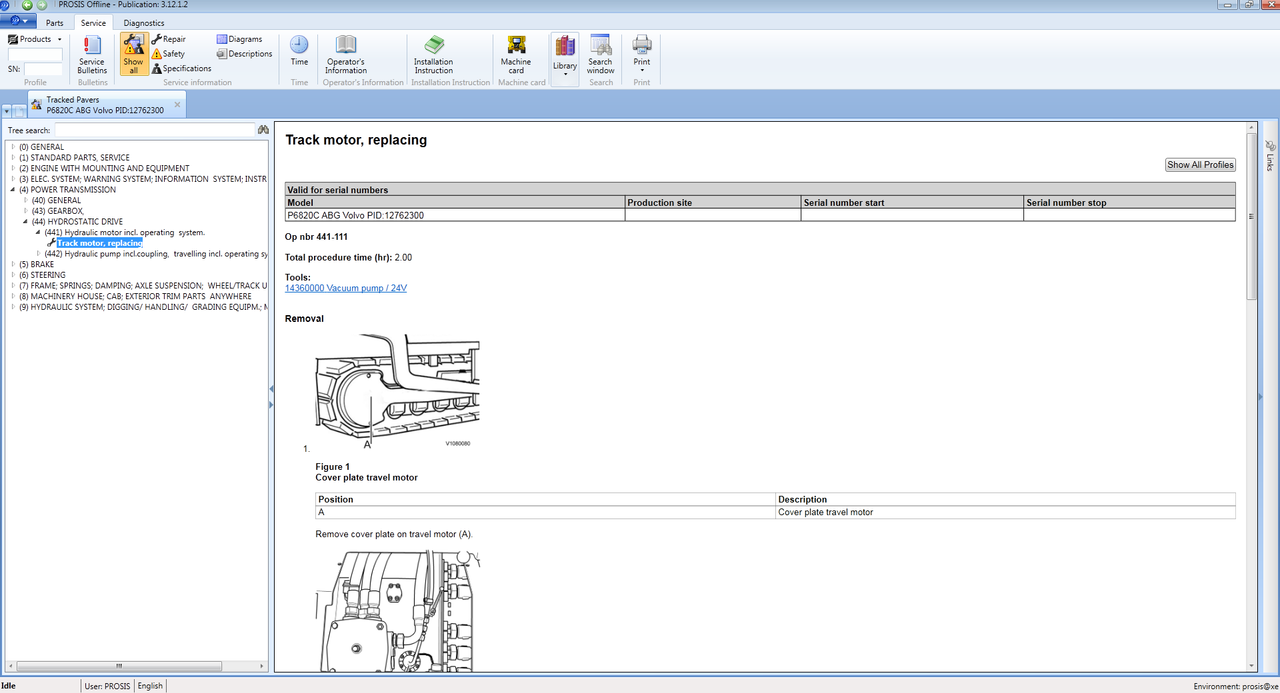Select the Service ribbon tab
The height and width of the screenshot is (693, 1280).
coord(93,22)
